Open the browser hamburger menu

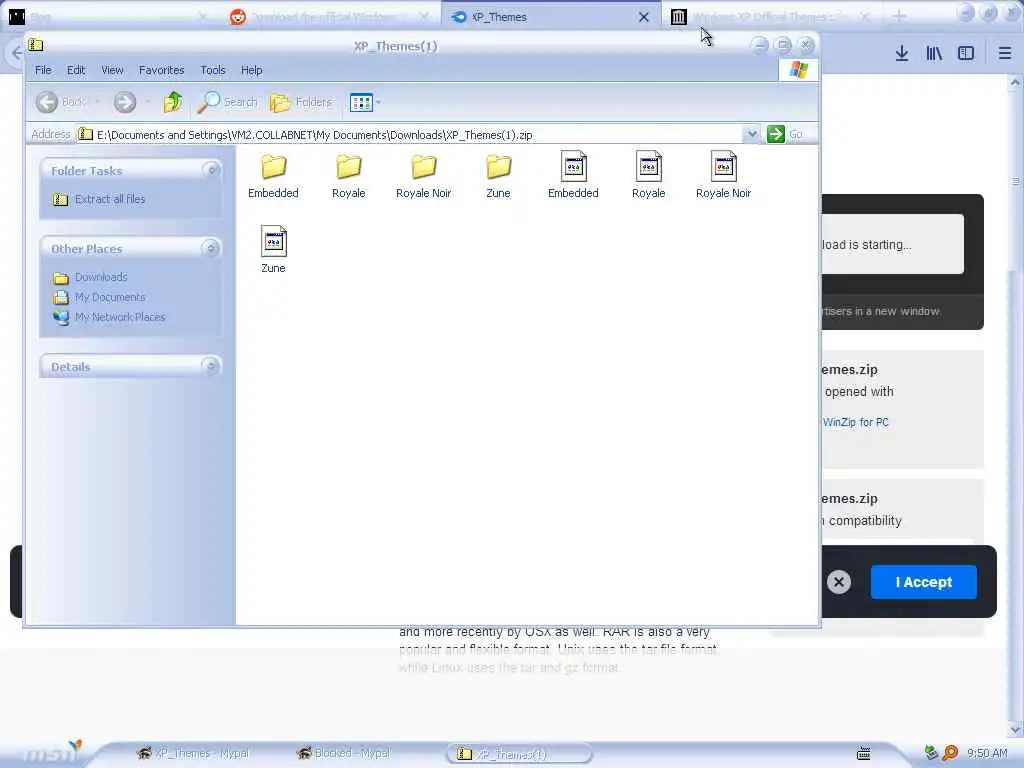1005,53
